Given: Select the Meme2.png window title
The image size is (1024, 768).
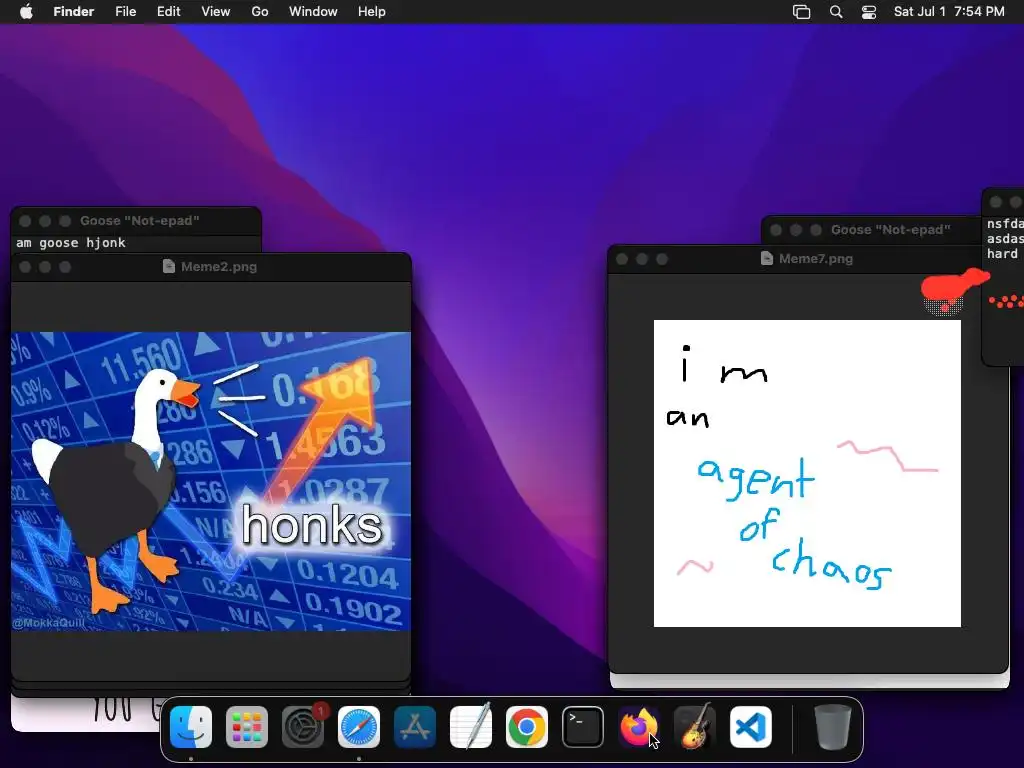Looking at the screenshot, I should [219, 266].
